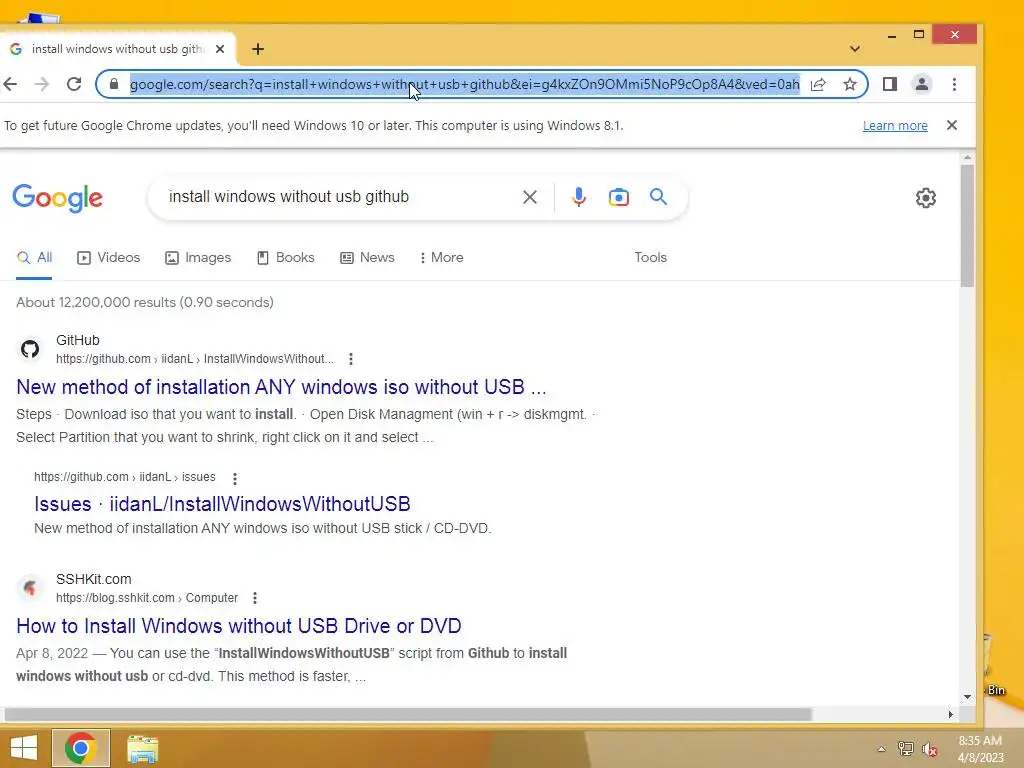1024x768 pixels.
Task: Click the forward navigation arrow
Action: click(x=42, y=84)
